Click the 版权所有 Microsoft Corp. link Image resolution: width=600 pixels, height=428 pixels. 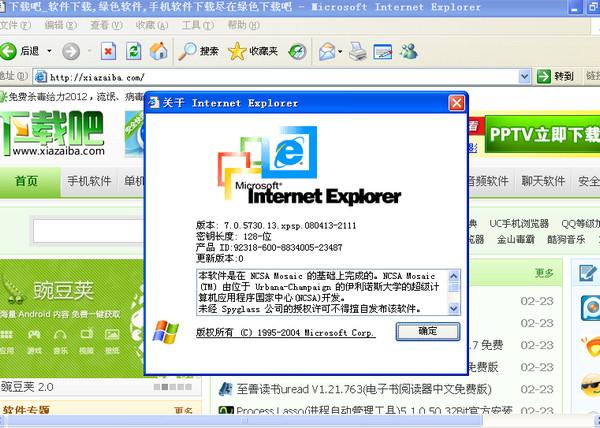point(285,332)
